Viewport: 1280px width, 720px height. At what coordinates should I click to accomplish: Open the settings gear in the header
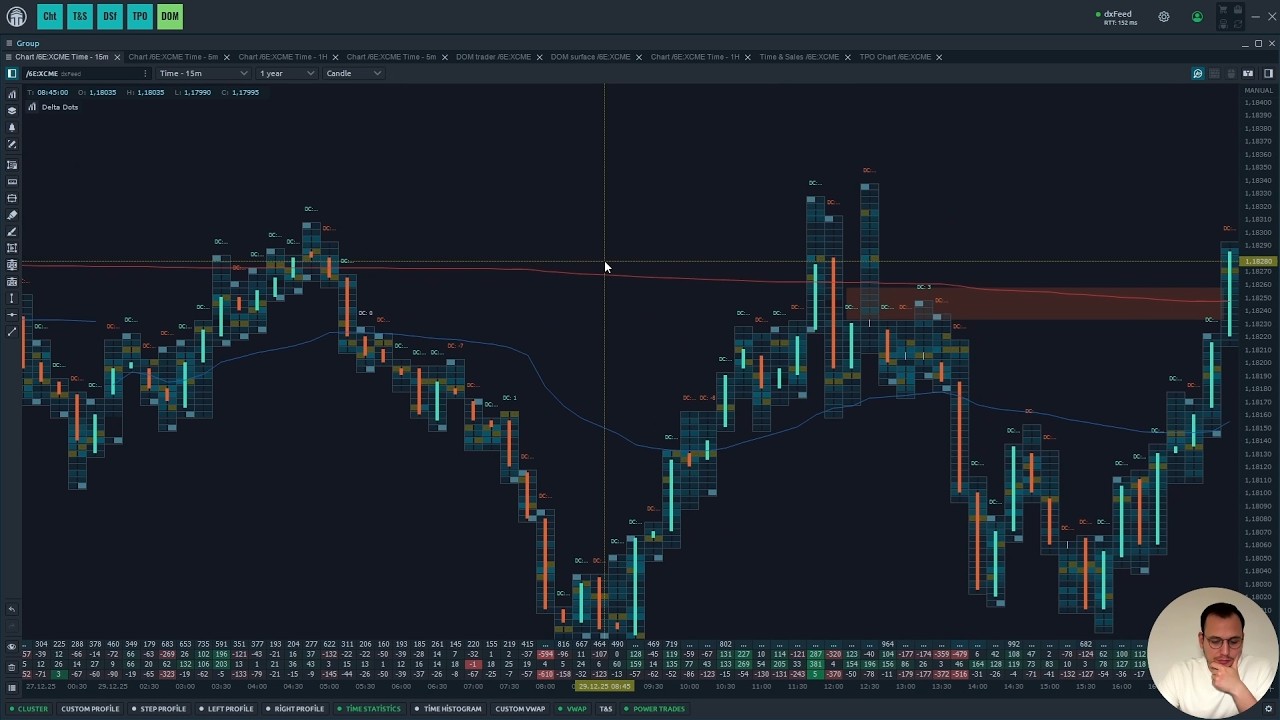(x=1164, y=17)
